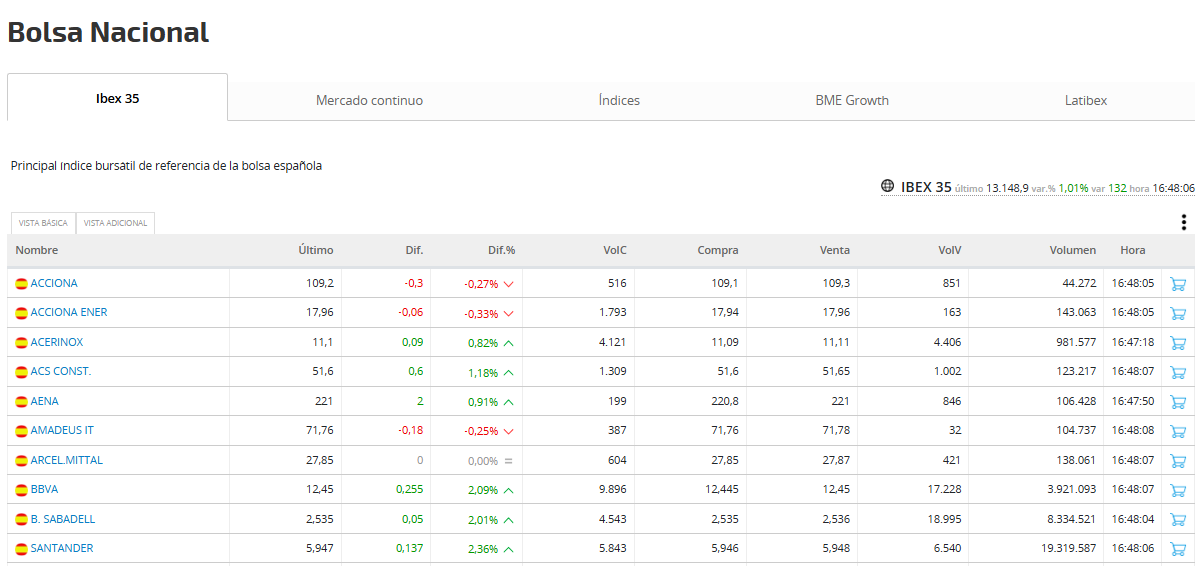Click the globe icon beside IBEX 35
Image resolution: width=1196 pixels, height=566 pixels.
(887, 185)
